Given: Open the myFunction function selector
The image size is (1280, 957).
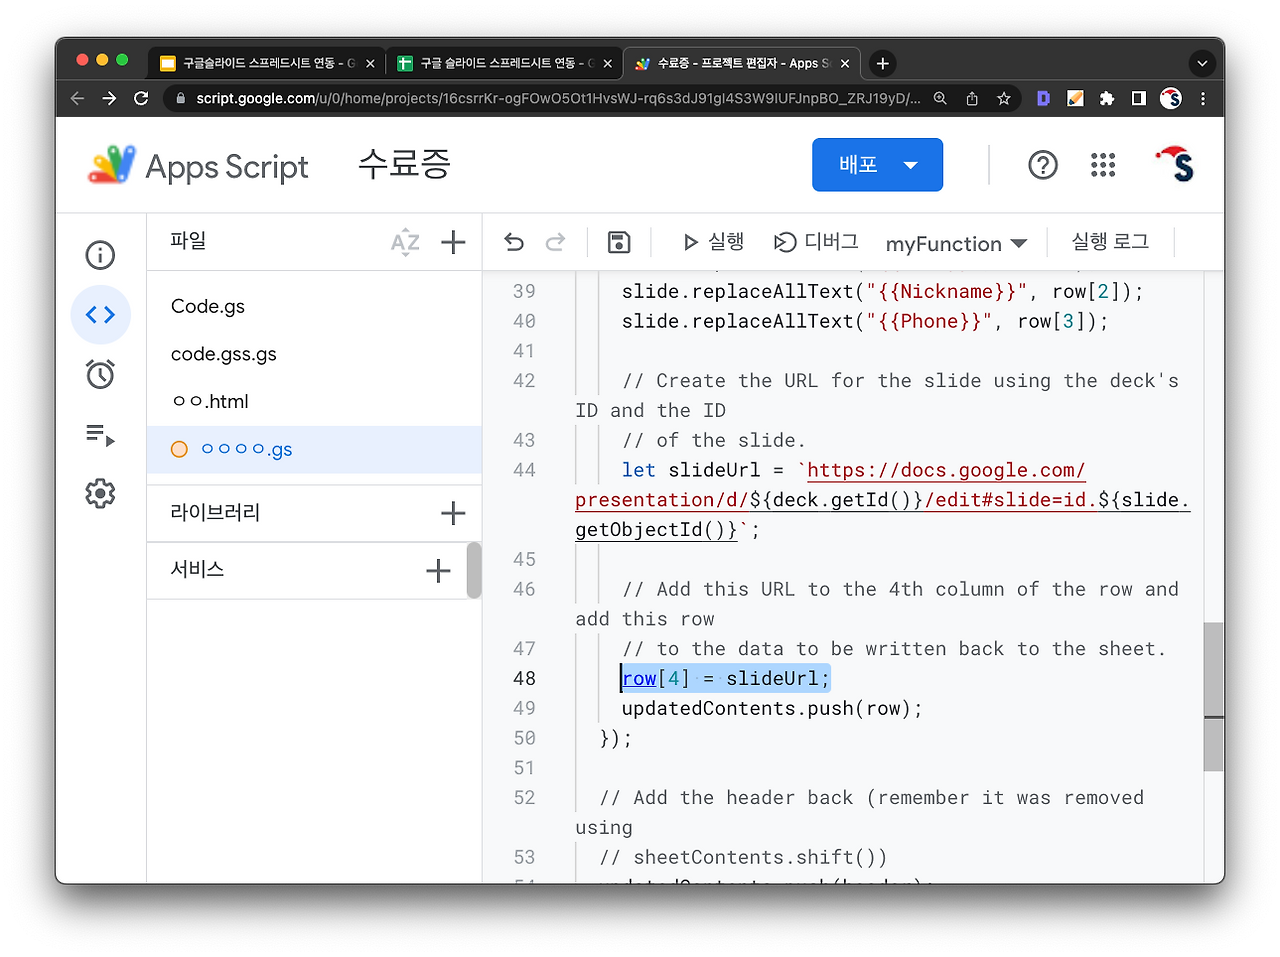Looking at the screenshot, I should [956, 243].
